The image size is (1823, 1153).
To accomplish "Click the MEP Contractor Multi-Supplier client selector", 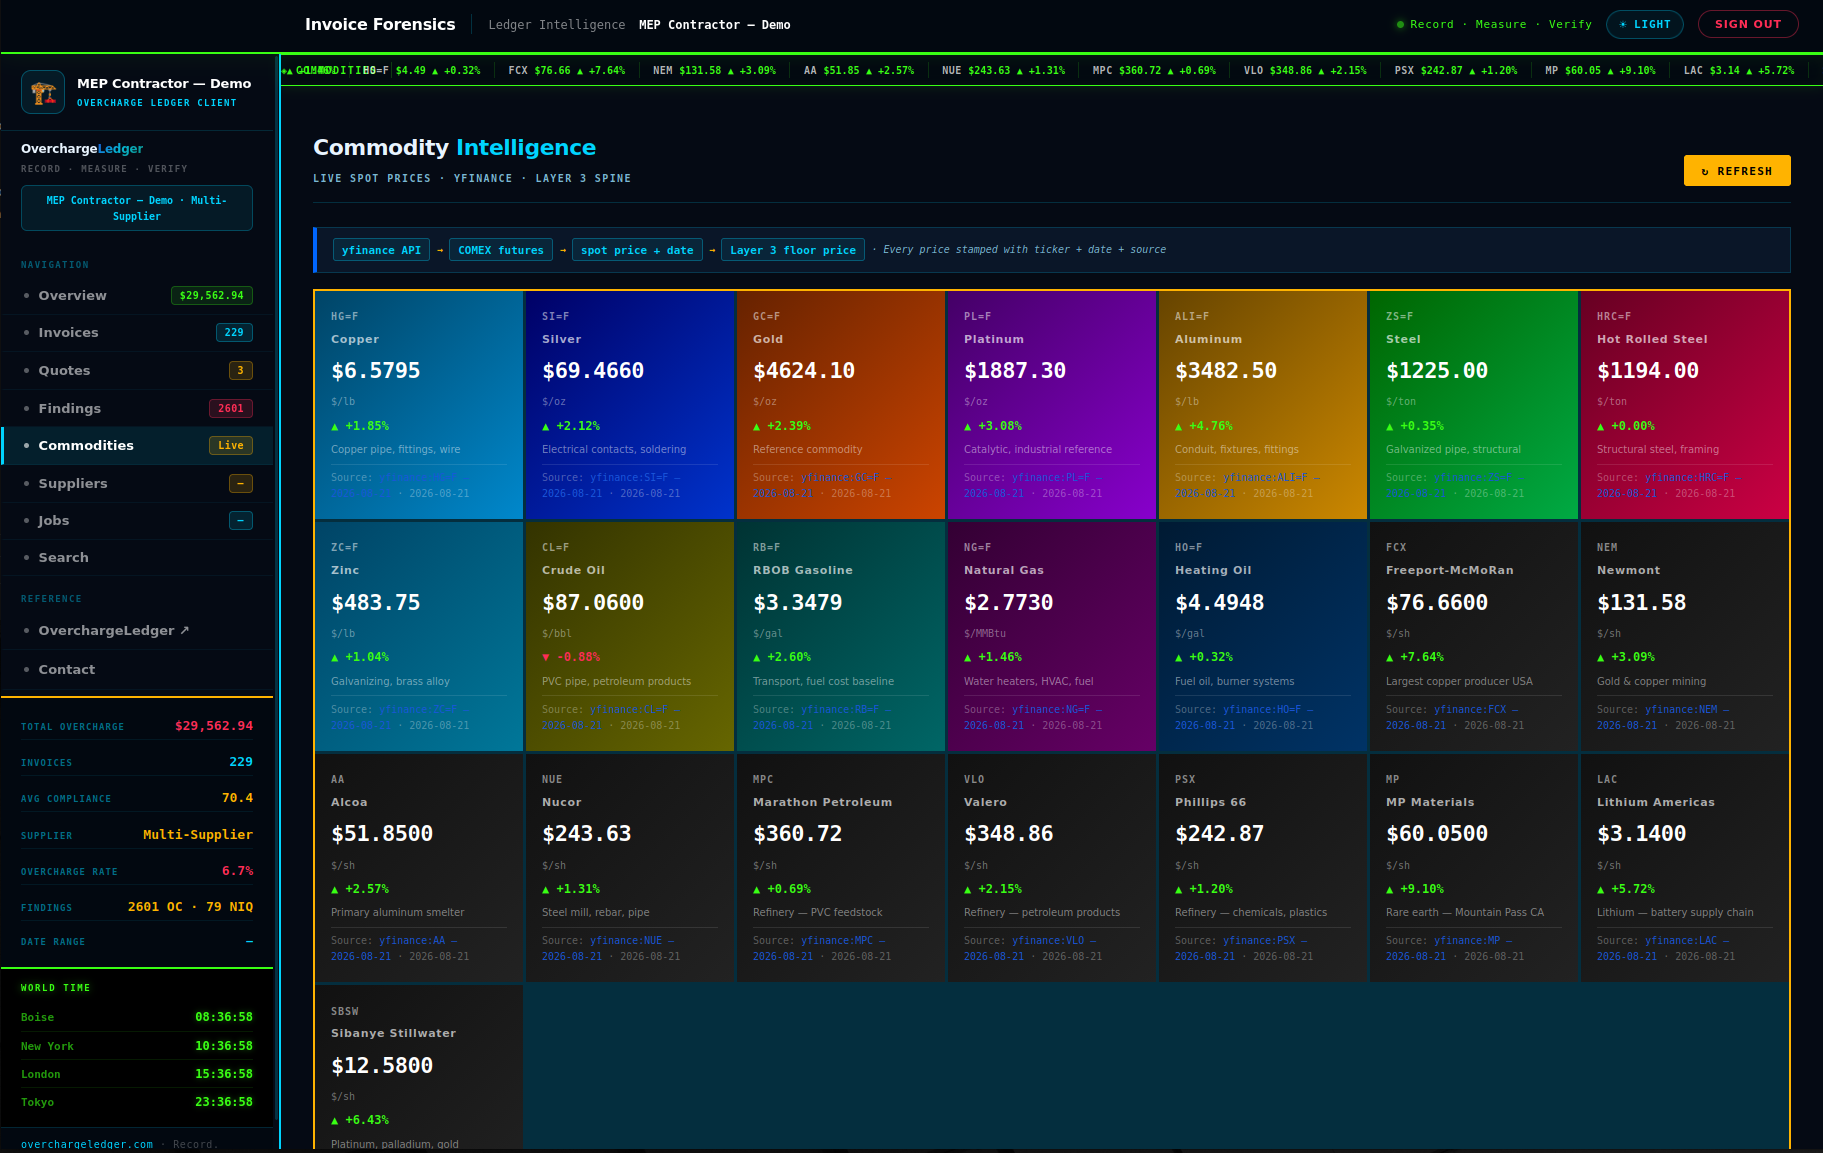I will click(137, 208).
